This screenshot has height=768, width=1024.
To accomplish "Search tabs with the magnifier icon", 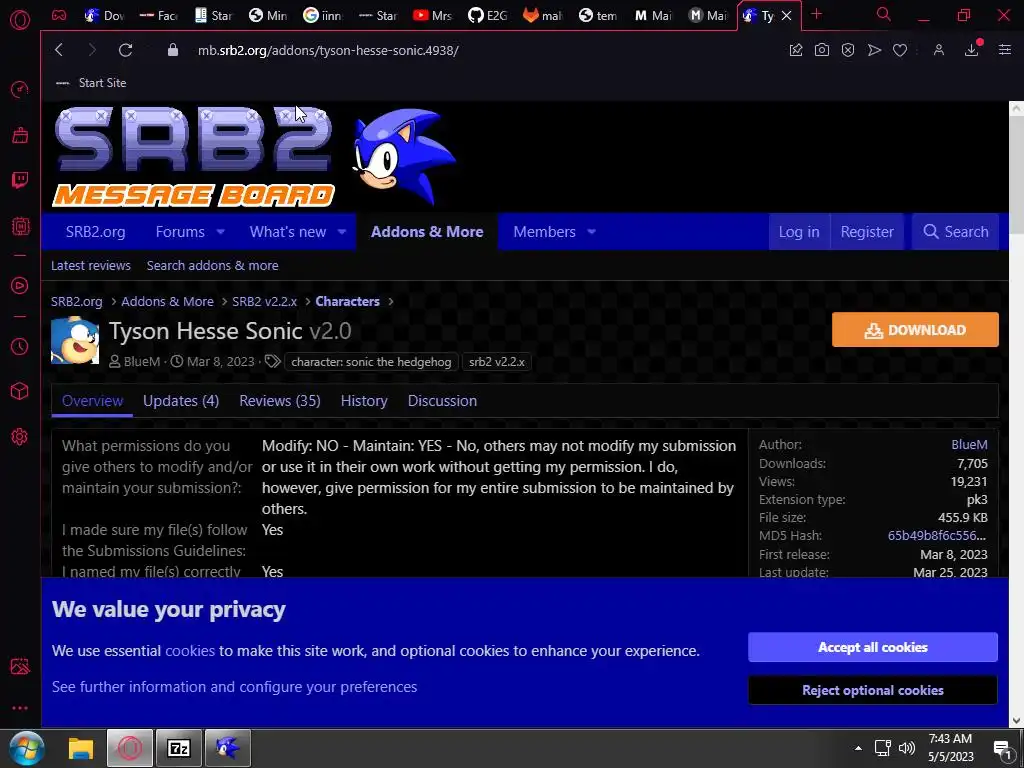I will coord(884,14).
